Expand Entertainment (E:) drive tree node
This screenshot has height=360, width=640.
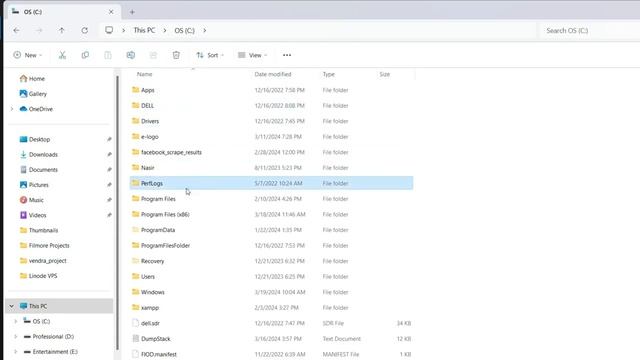click(16, 352)
